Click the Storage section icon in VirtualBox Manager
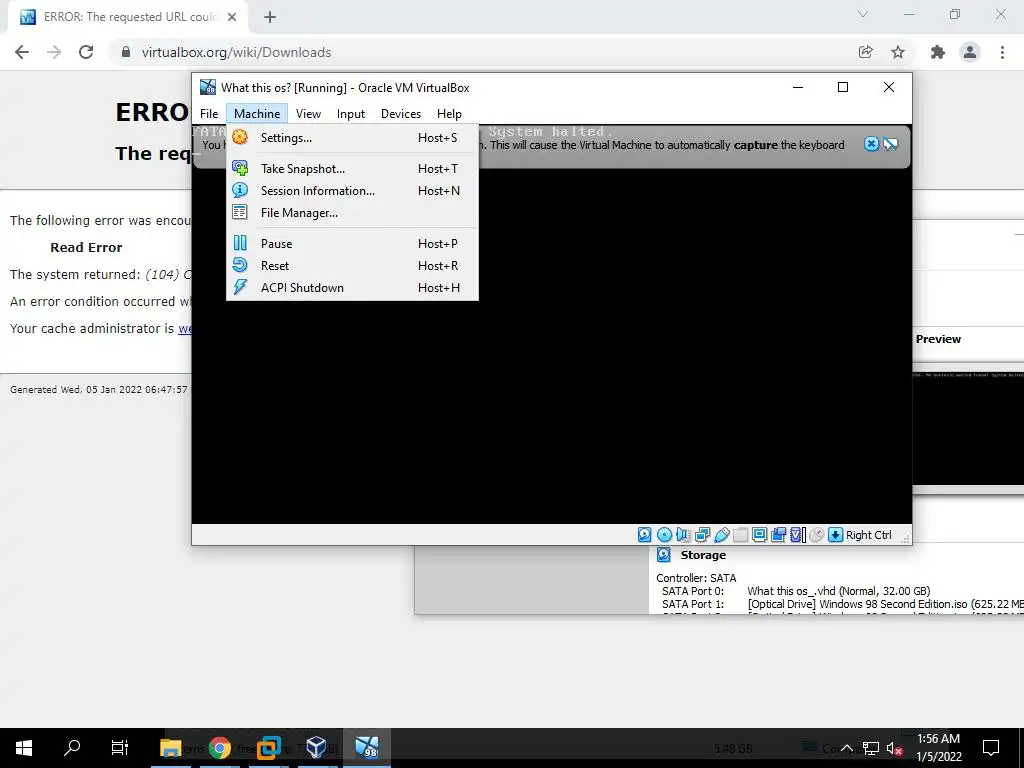Screen dimensions: 1024x768 [x=664, y=554]
